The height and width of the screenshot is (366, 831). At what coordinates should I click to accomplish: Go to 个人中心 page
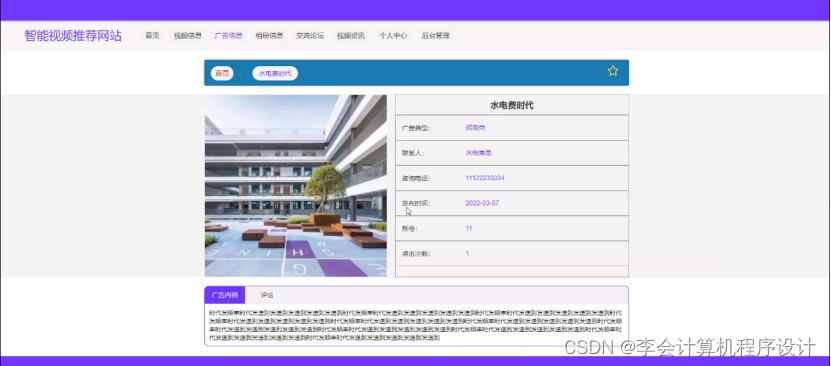pyautogui.click(x=393, y=35)
